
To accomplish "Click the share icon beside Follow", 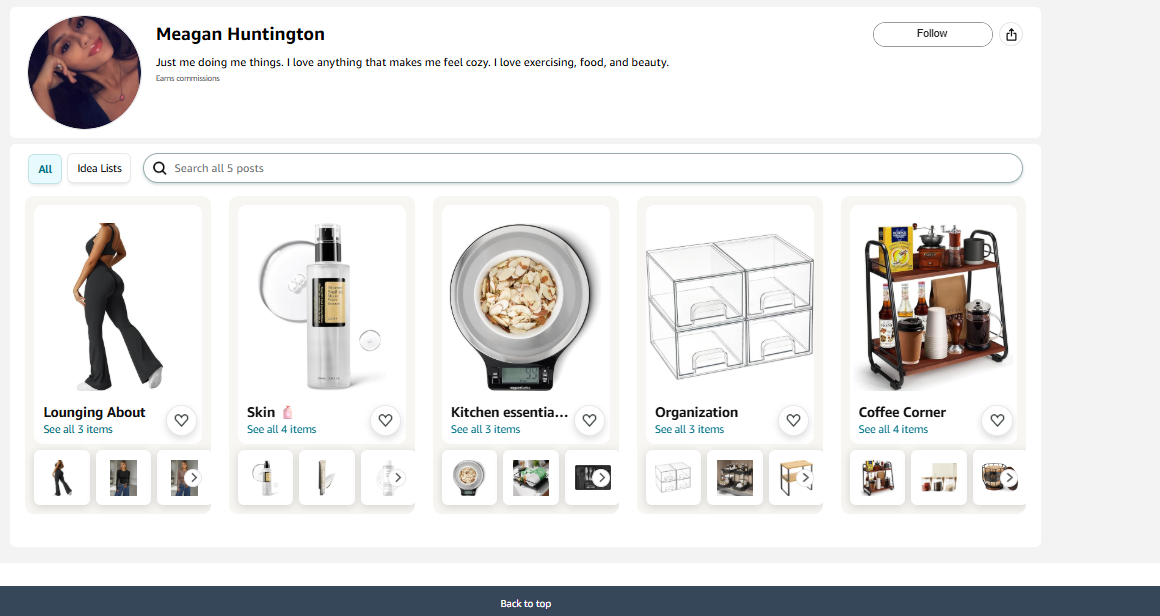I will (x=1011, y=34).
